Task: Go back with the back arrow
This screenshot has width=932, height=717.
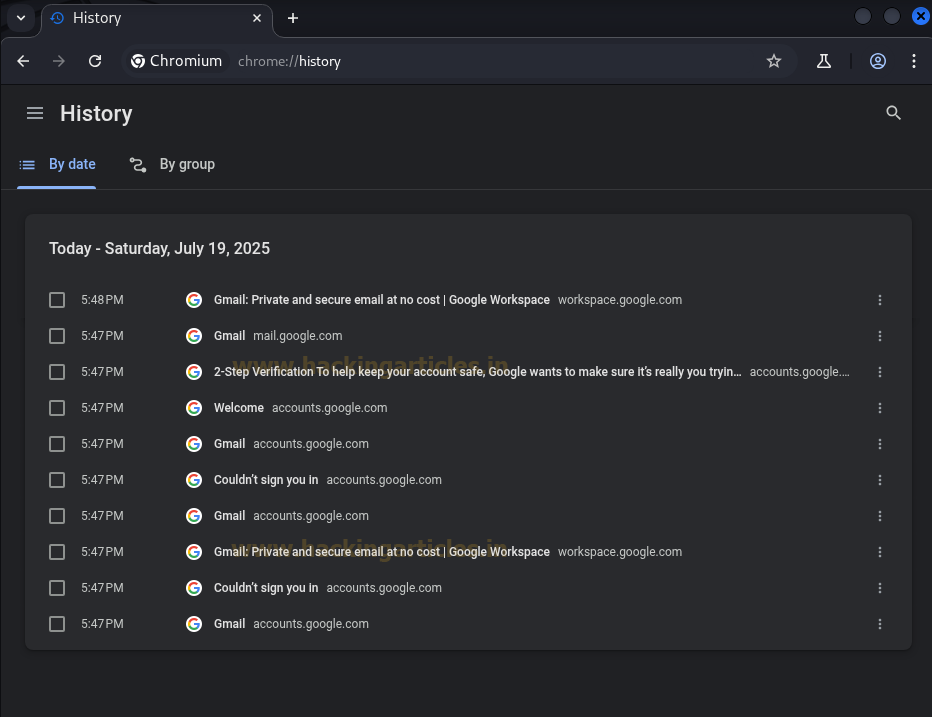Action: pyautogui.click(x=23, y=61)
